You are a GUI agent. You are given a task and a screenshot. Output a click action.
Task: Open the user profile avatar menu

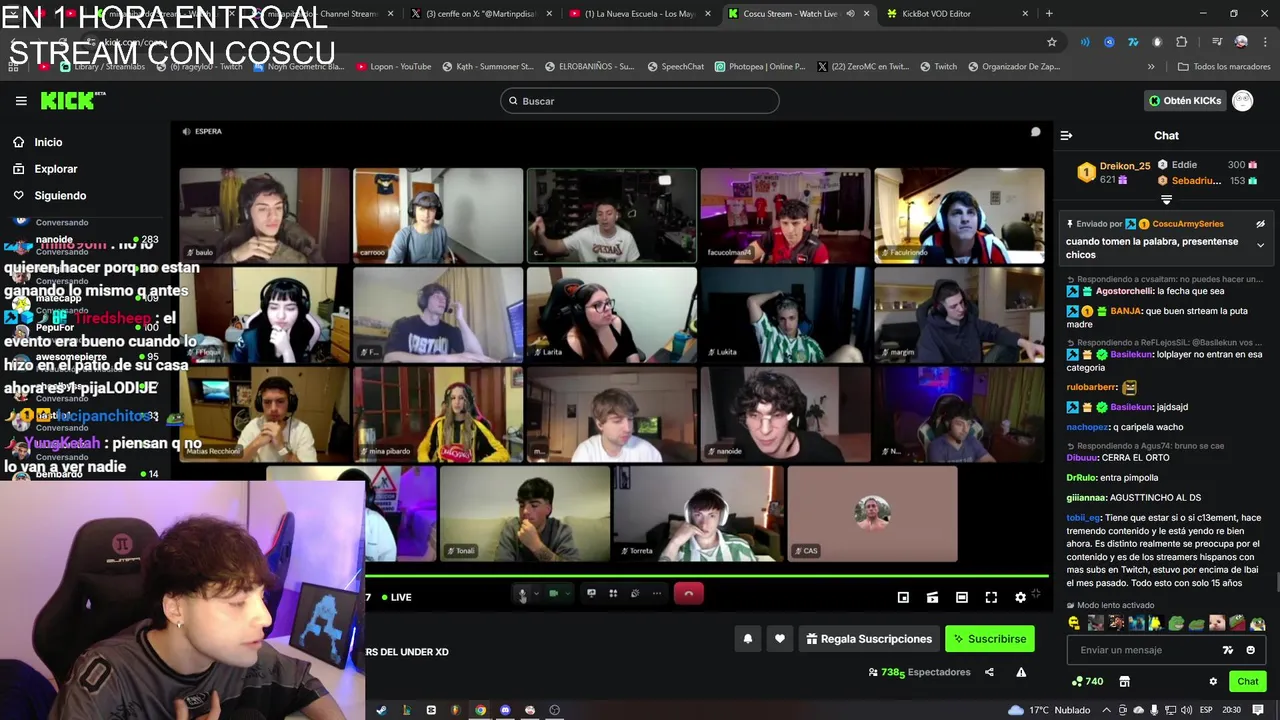[x=1242, y=101]
